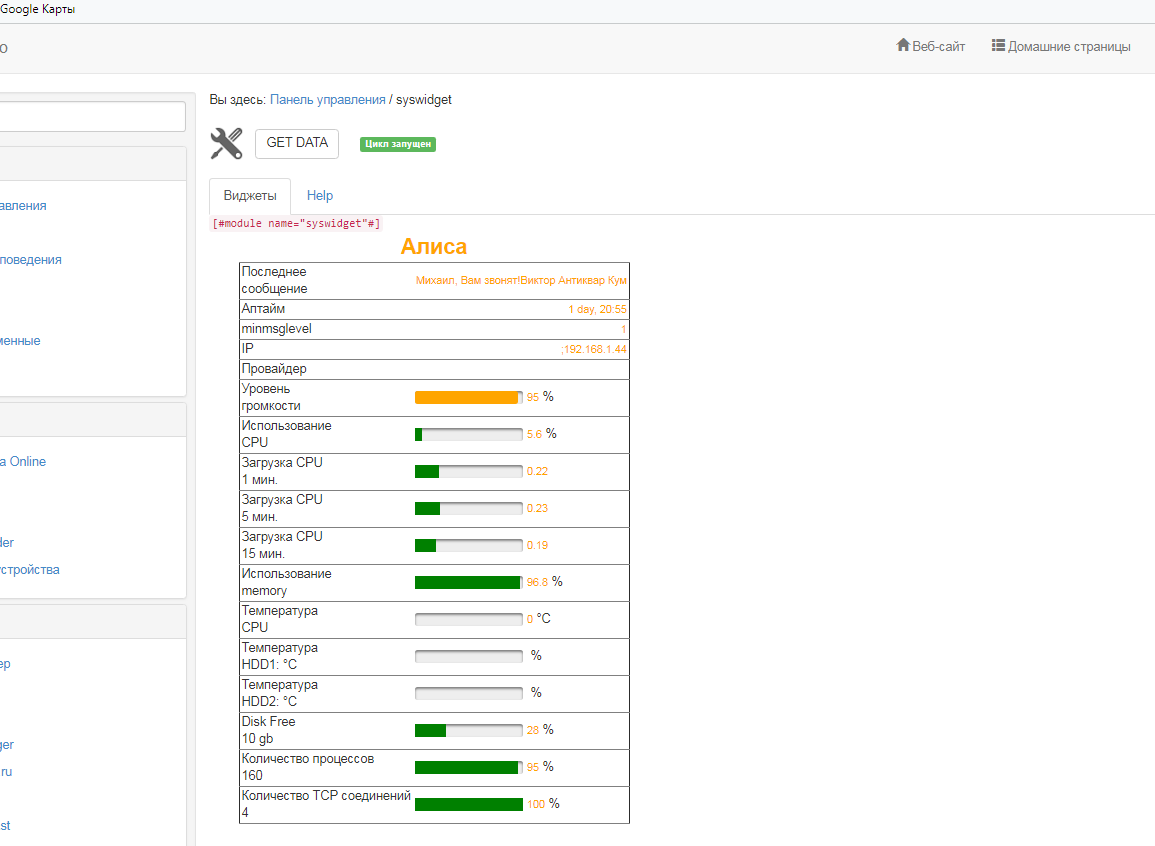This screenshot has height=846, width=1155.
Task: Open the Help tab
Action: click(320, 196)
